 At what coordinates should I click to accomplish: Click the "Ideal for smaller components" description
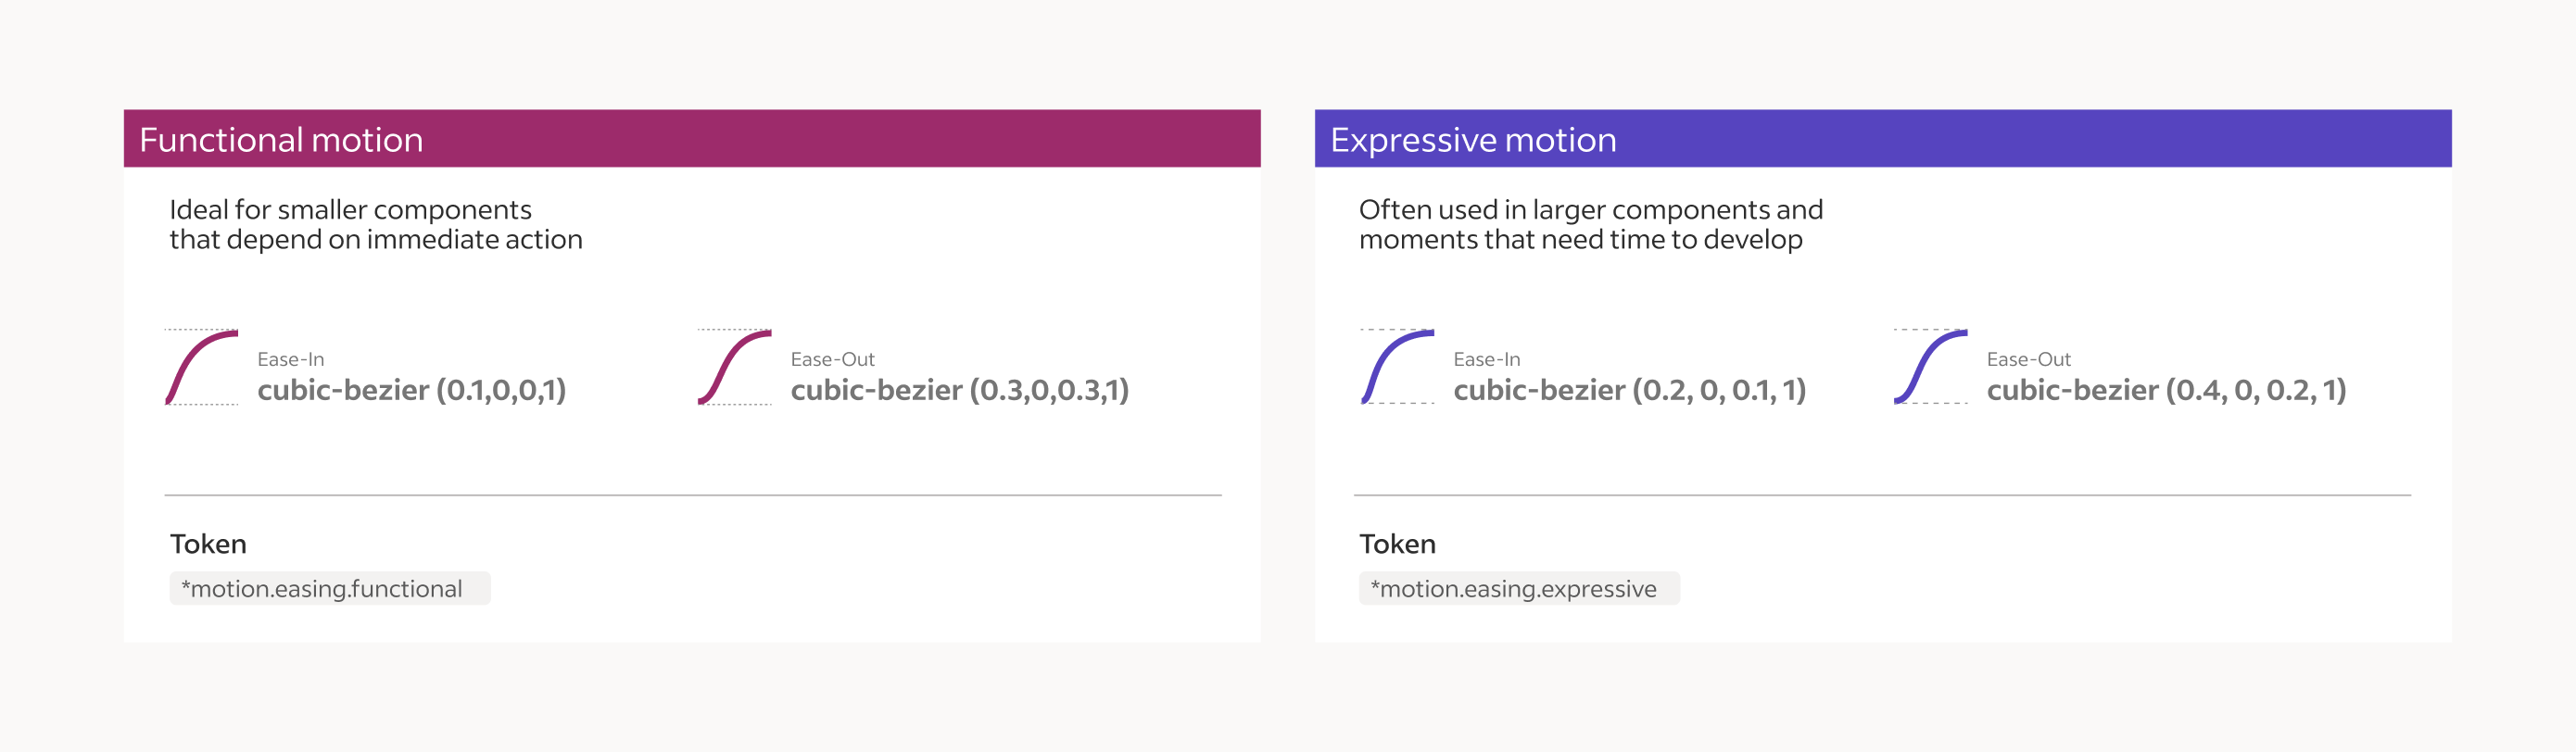click(375, 224)
